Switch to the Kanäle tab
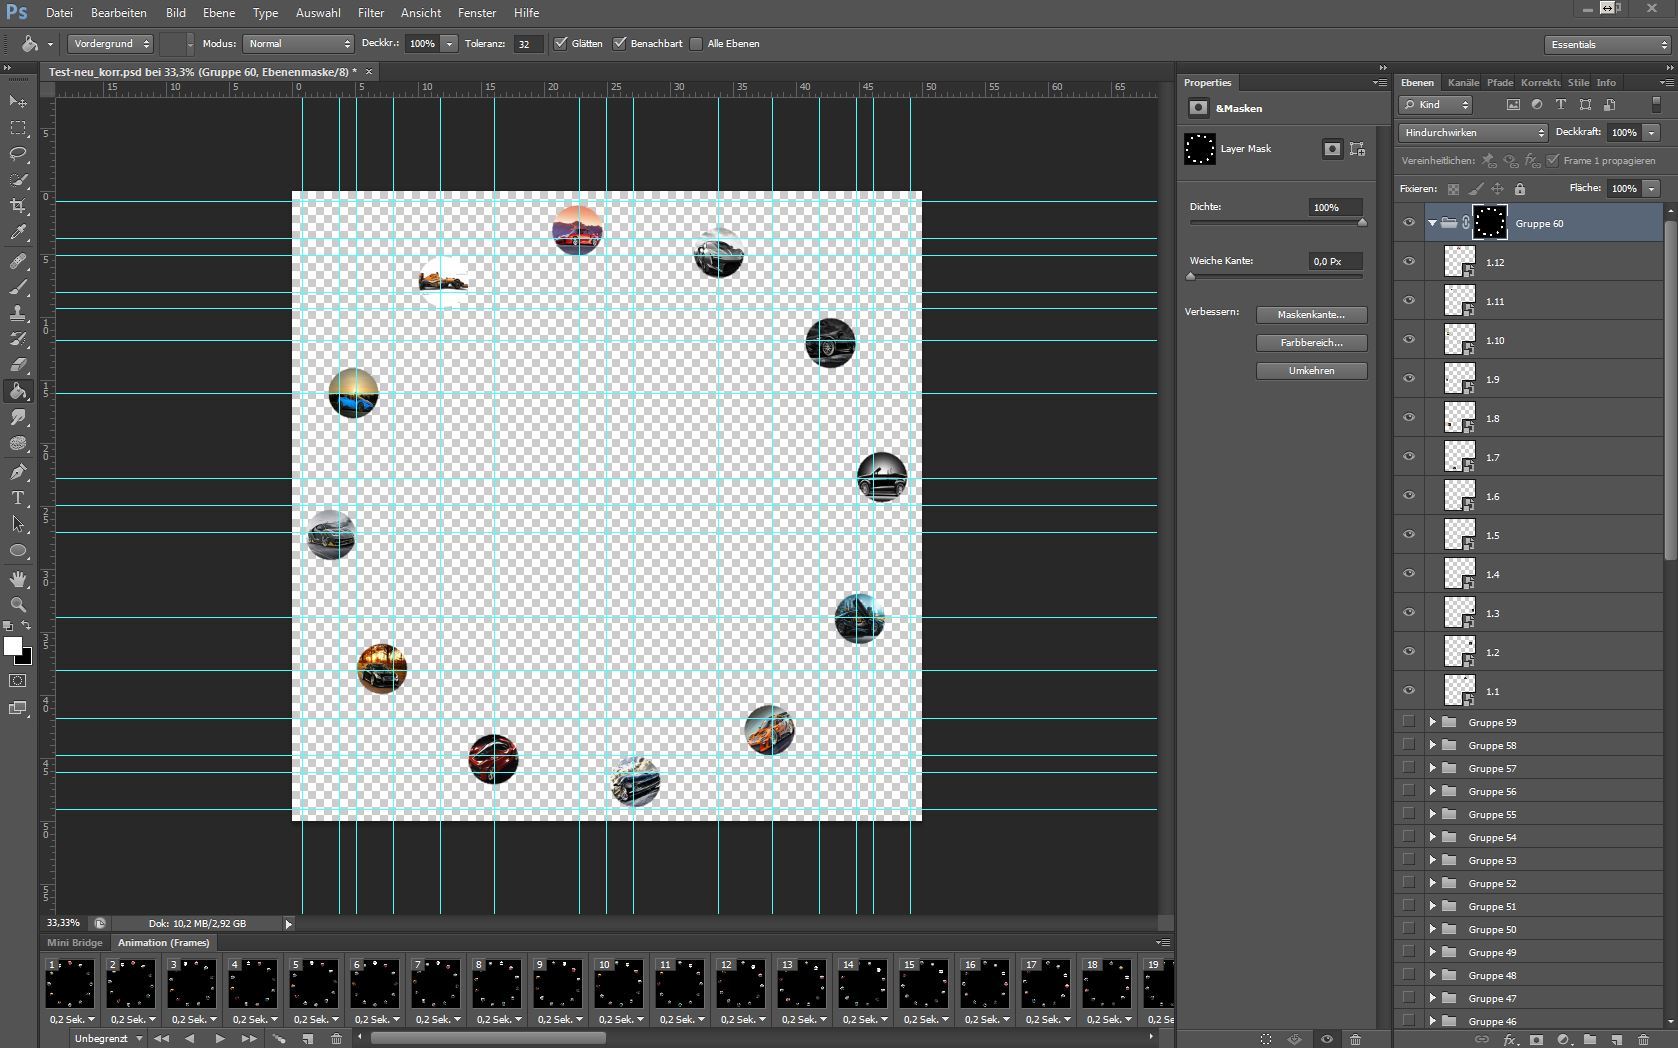This screenshot has width=1678, height=1048. pos(1463,82)
